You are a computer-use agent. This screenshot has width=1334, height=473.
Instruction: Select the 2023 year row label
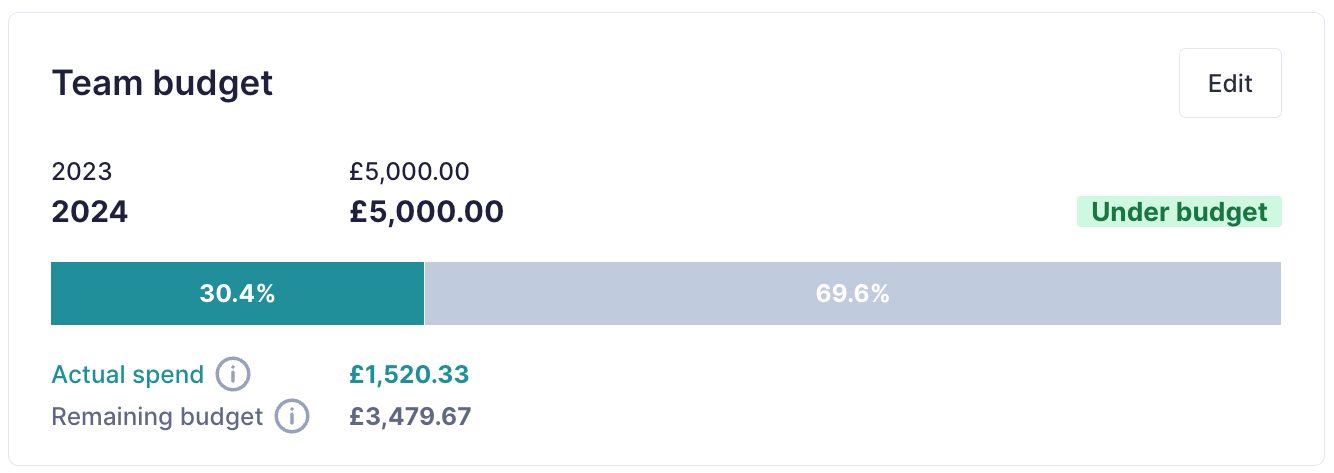pos(82,171)
